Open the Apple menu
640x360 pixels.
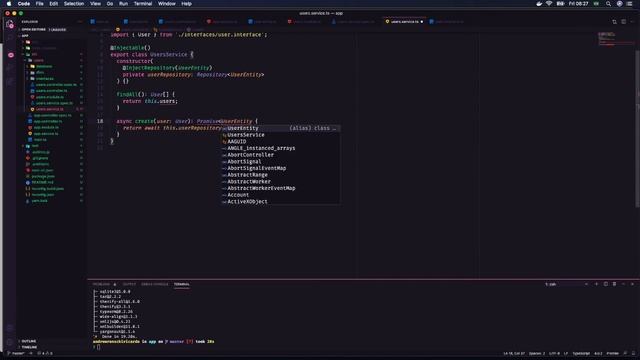pos(9,4)
